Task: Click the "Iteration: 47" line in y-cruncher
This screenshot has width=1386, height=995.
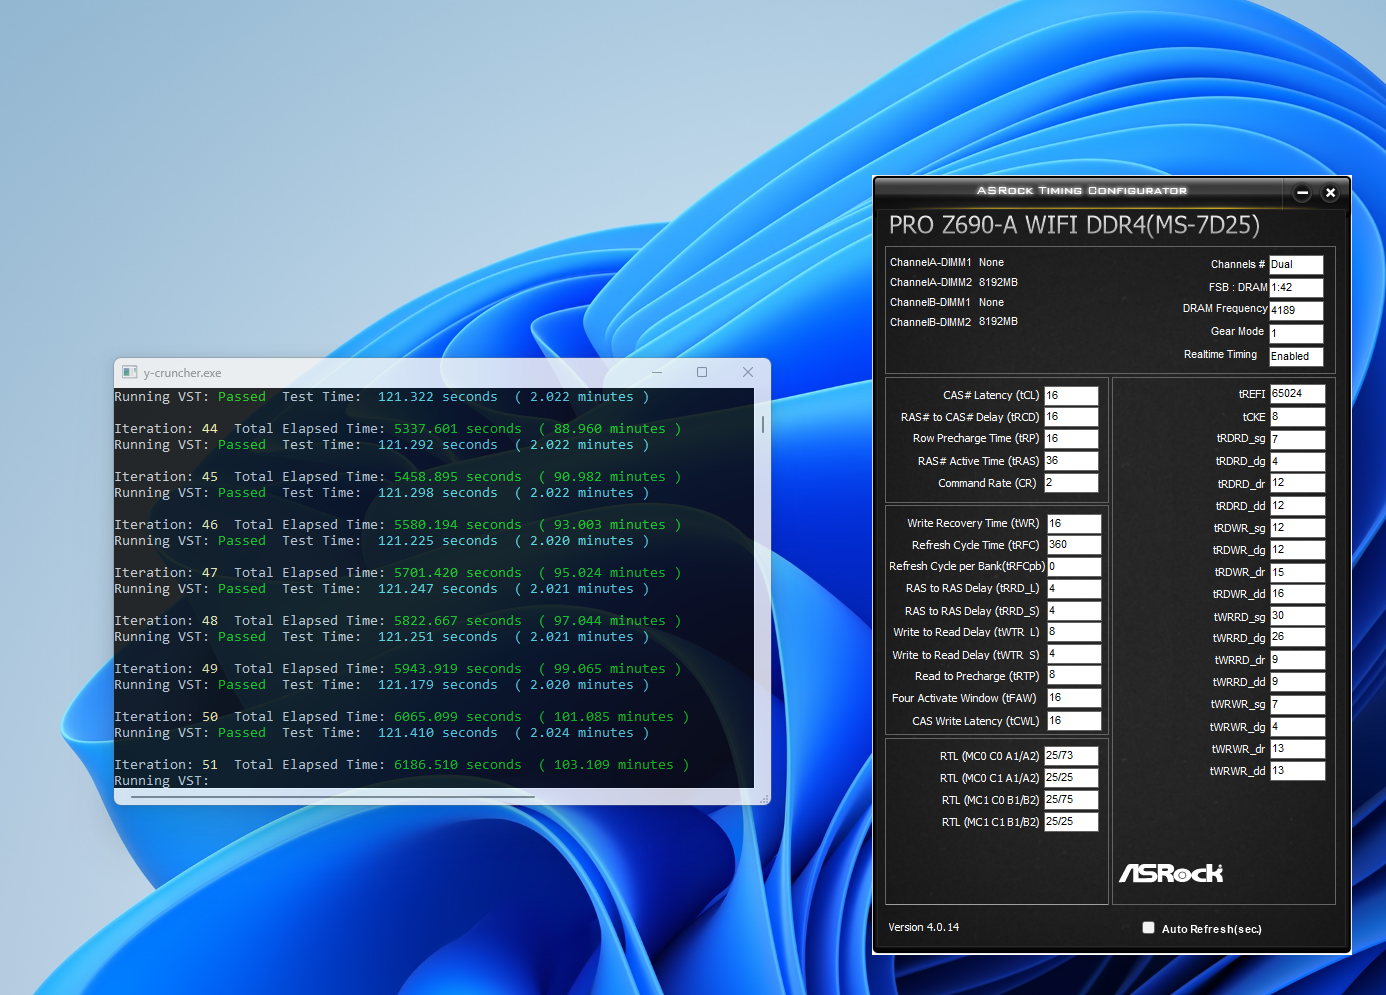Action: tap(398, 573)
